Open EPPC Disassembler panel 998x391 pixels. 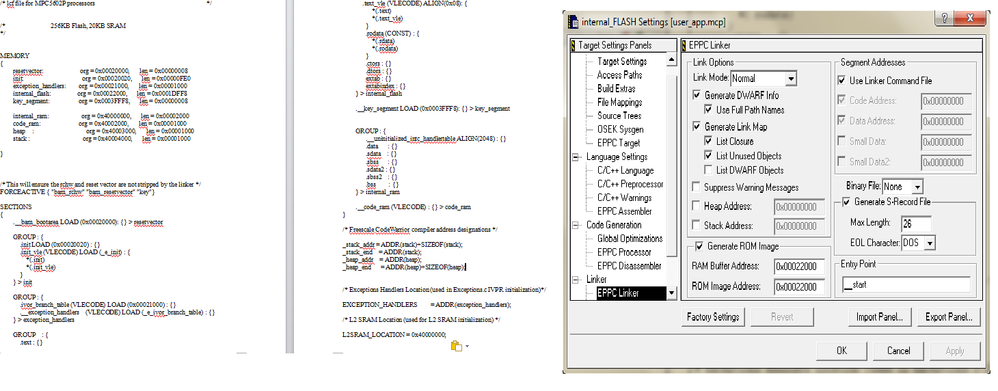629,266
